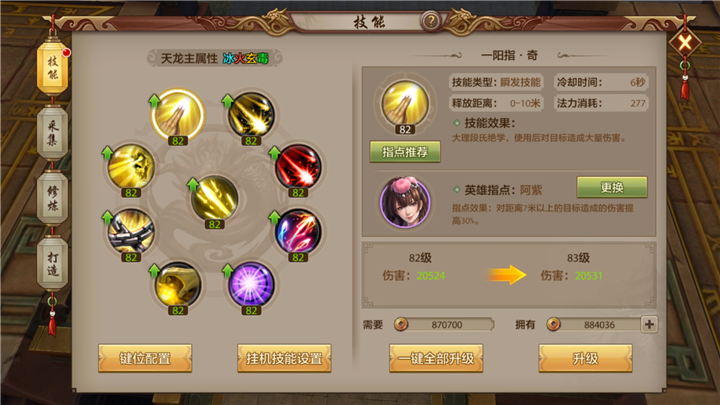Select the multicolor swirl skill icon
Viewport: 720px width, 405px height.
coord(298,232)
